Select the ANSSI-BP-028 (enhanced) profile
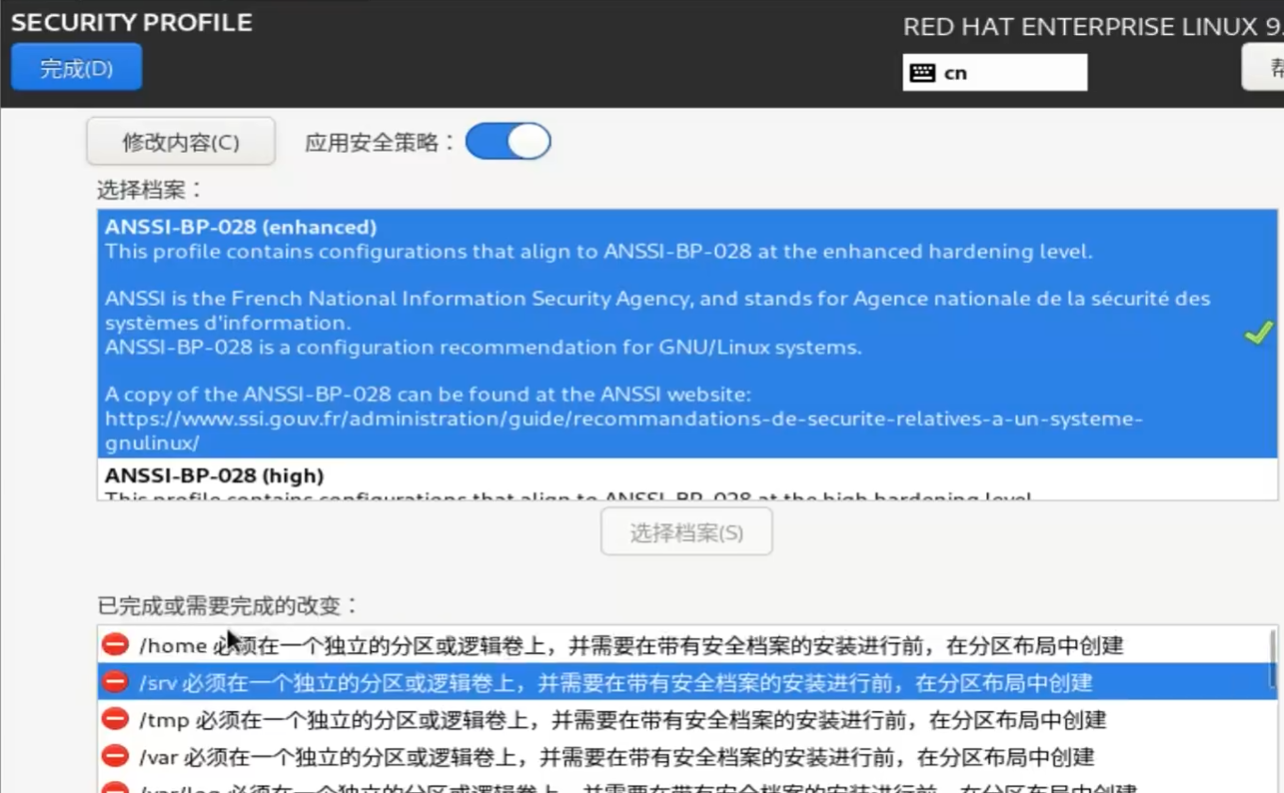Screen dimensions: 1284x793 click(241, 227)
